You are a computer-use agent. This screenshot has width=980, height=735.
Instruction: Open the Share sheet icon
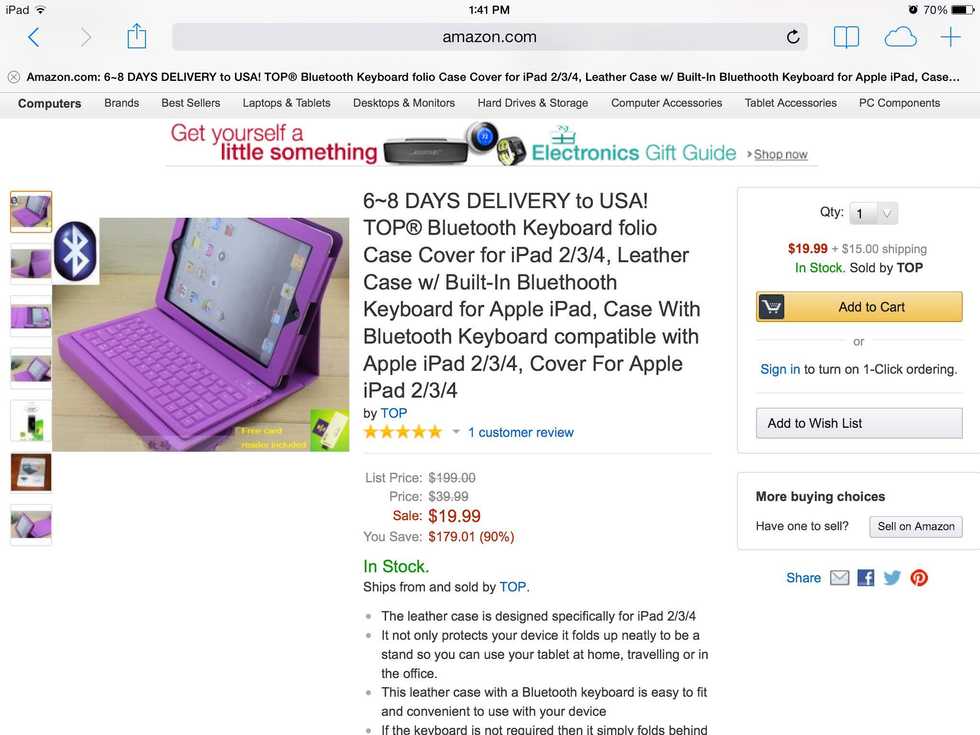136,36
